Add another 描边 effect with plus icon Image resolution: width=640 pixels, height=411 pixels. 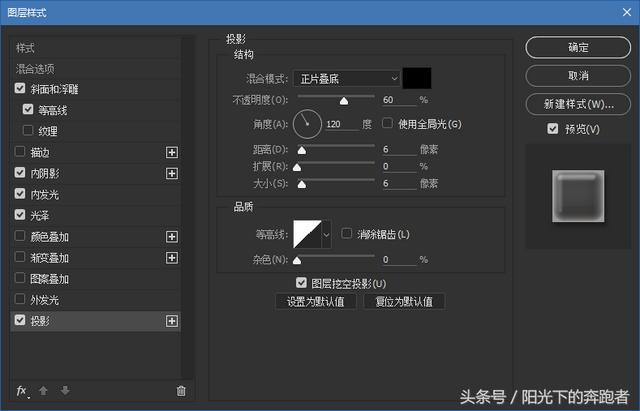[172, 153]
